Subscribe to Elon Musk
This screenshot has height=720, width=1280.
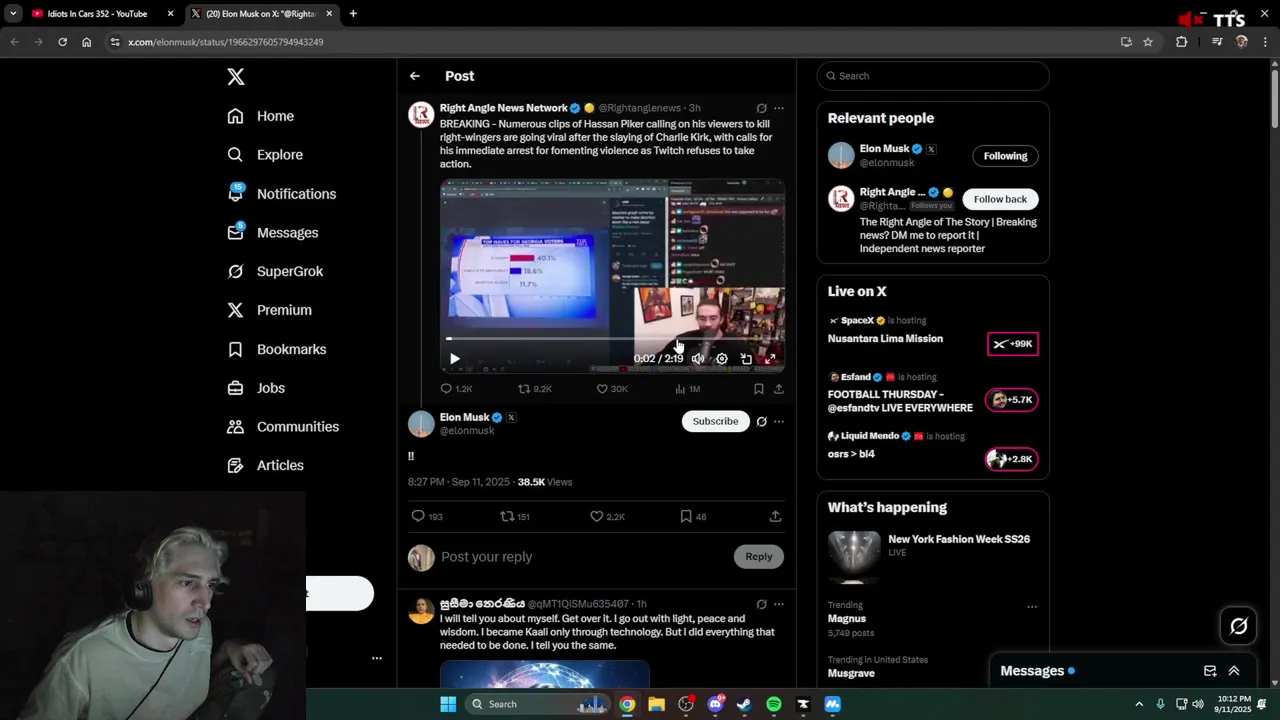[716, 421]
